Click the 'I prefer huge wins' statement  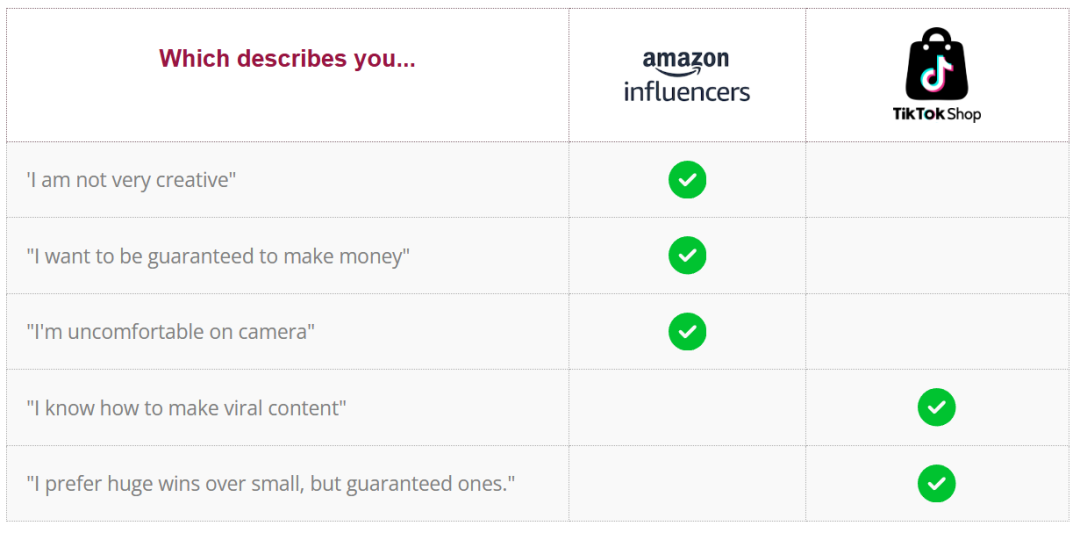[x=271, y=484]
